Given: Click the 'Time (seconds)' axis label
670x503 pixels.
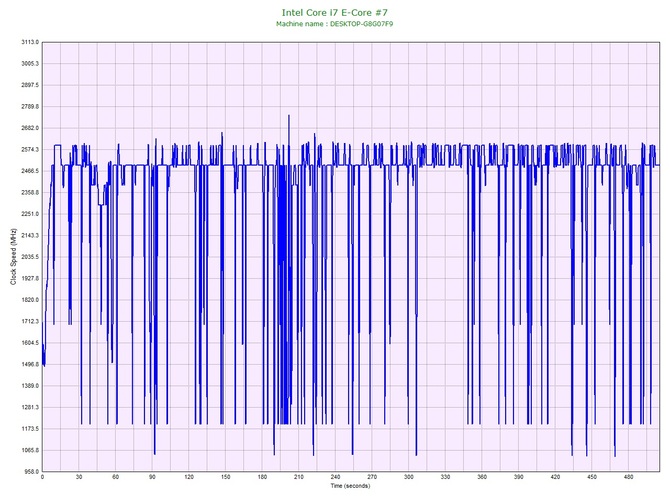Looking at the screenshot, I should point(350,486).
